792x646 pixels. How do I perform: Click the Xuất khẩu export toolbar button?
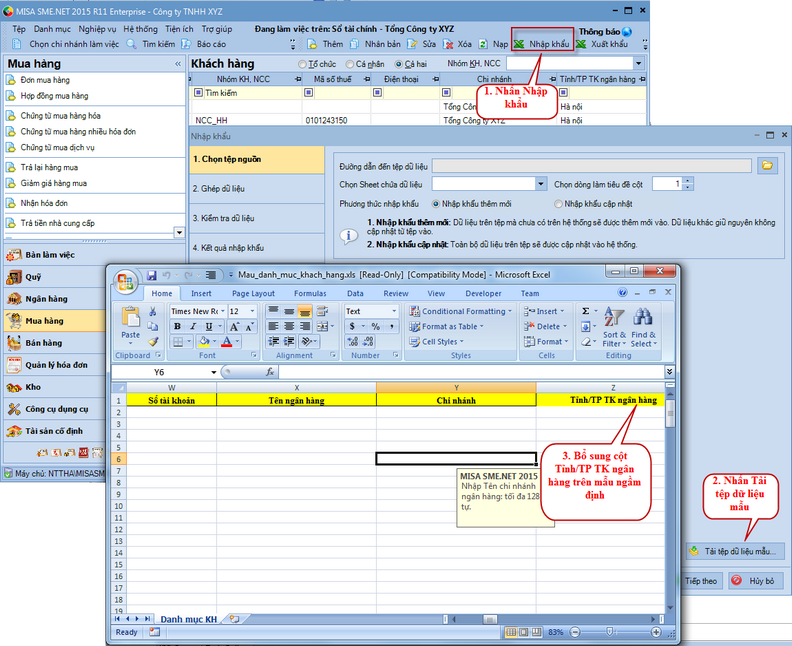pyautogui.click(x=603, y=44)
